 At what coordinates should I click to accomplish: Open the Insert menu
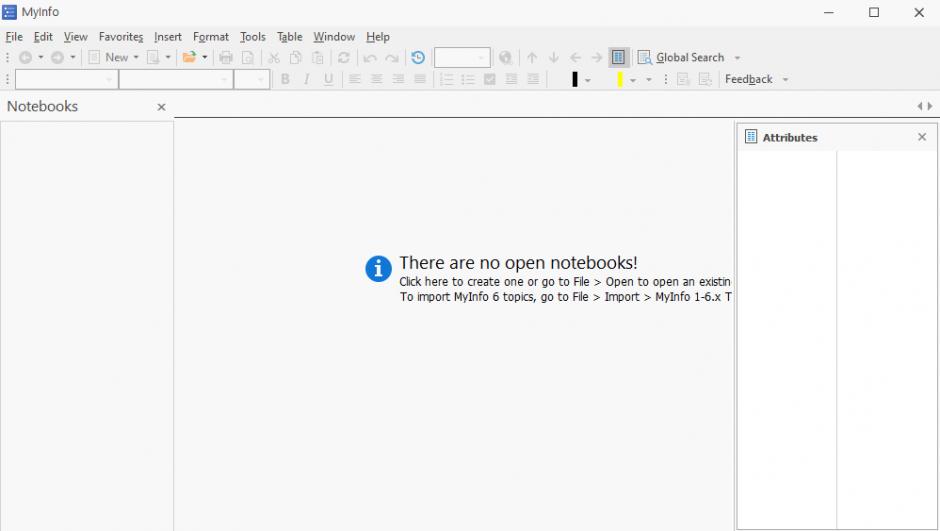point(168,37)
